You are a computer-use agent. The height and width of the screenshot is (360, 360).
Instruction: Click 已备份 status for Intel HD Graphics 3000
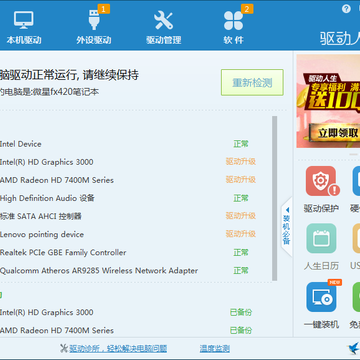(241, 312)
